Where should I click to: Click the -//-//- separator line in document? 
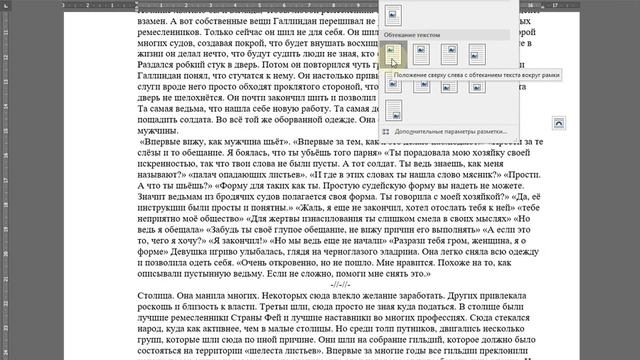point(340,284)
